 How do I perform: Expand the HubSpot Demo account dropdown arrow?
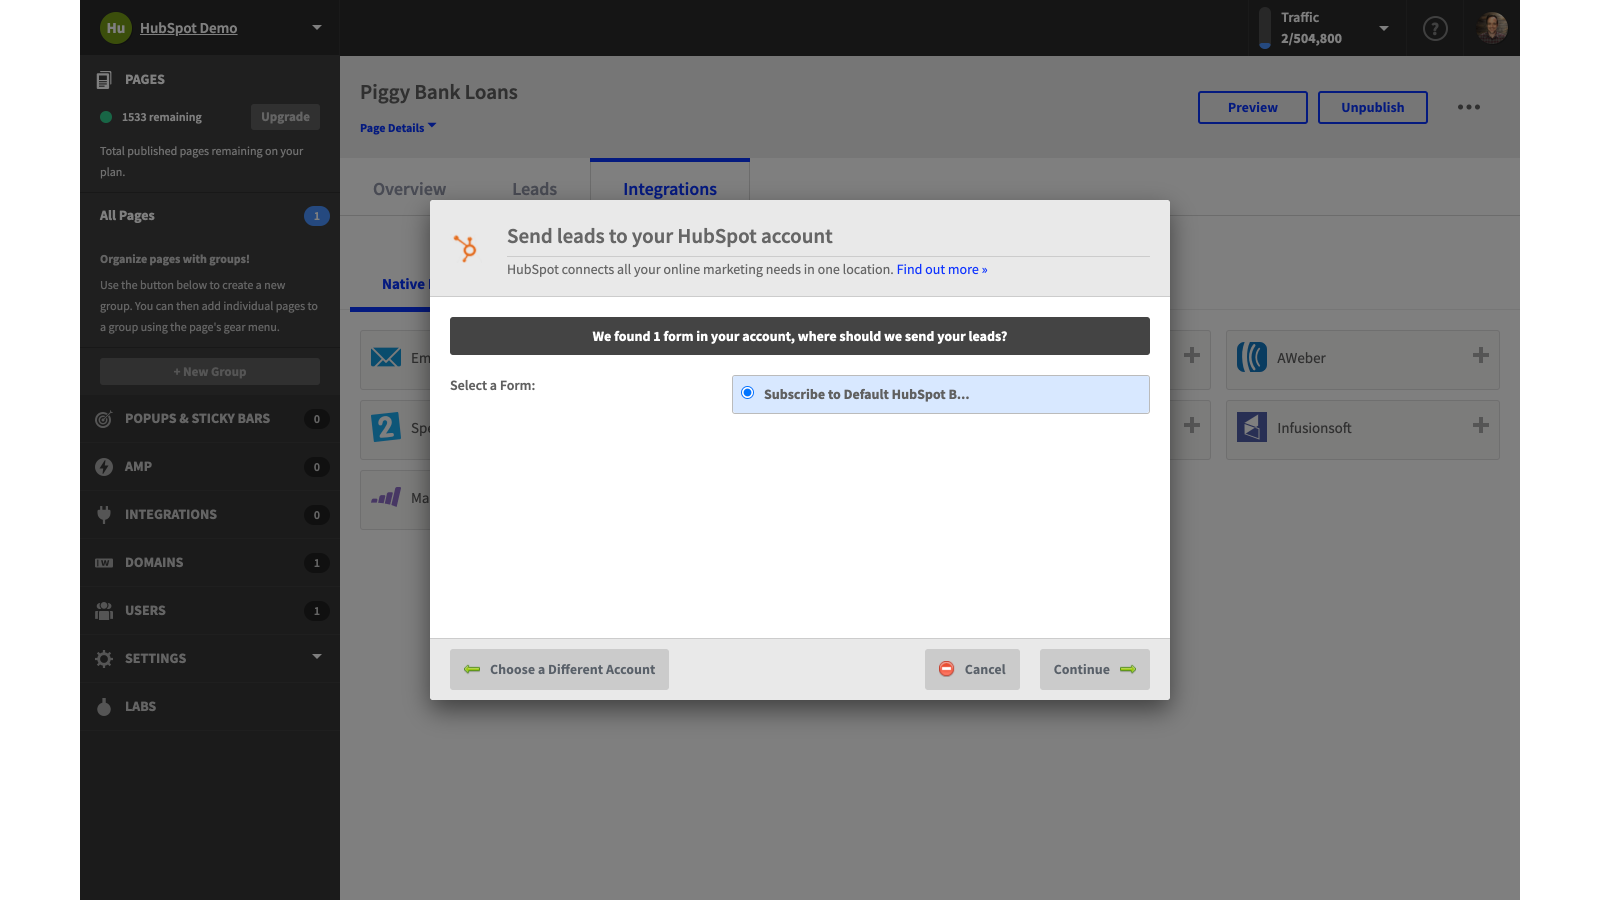pos(317,27)
